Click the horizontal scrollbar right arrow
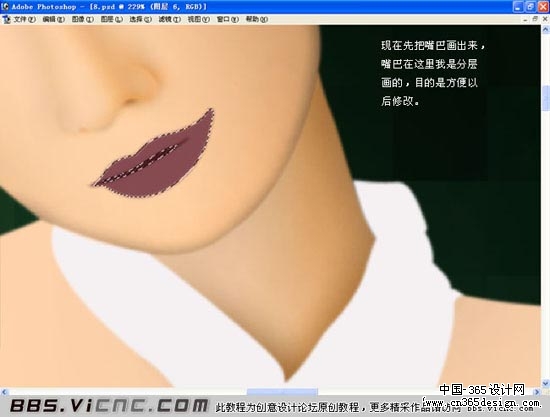 [x=537, y=392]
